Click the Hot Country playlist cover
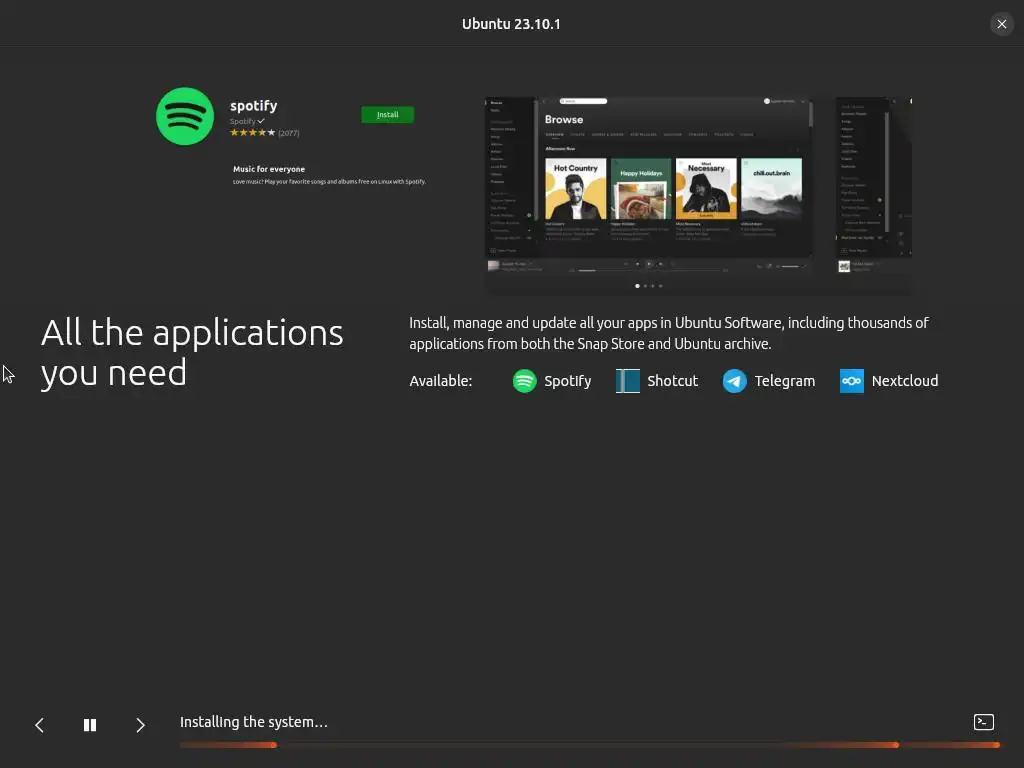The image size is (1024, 768). pyautogui.click(x=575, y=188)
